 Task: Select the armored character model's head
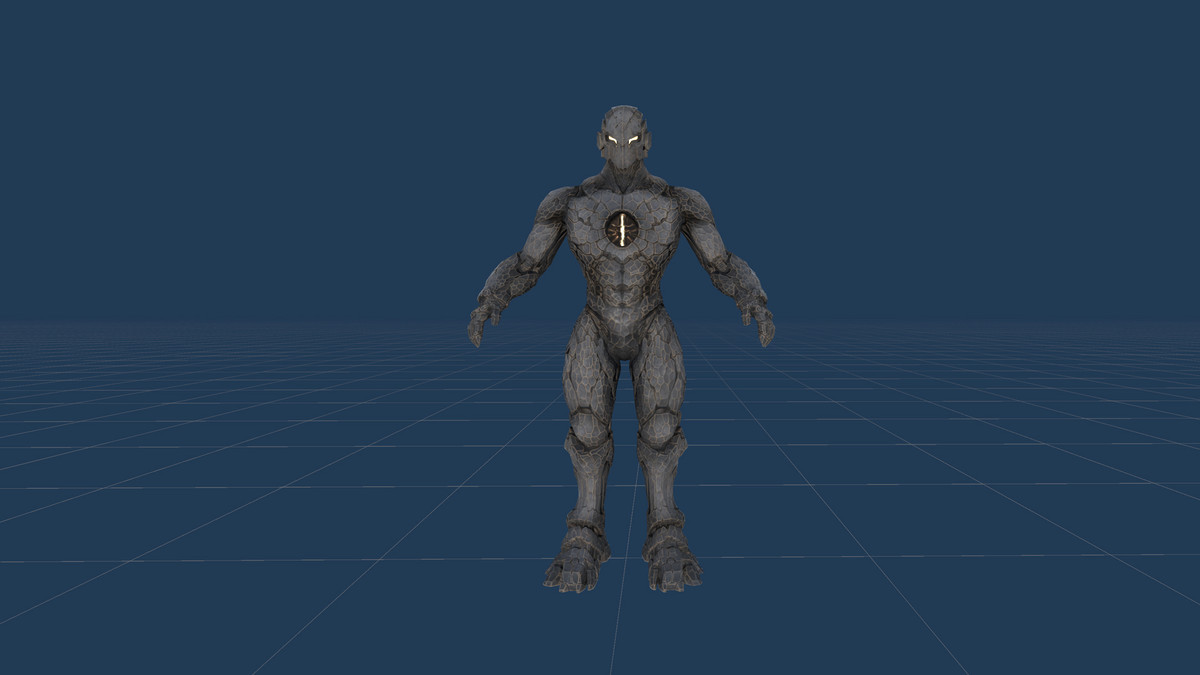pos(625,139)
